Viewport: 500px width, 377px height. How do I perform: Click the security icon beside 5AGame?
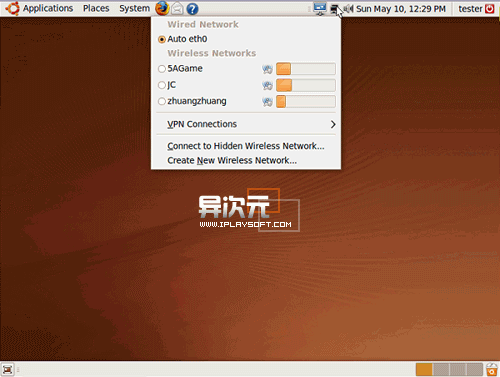pos(267,69)
